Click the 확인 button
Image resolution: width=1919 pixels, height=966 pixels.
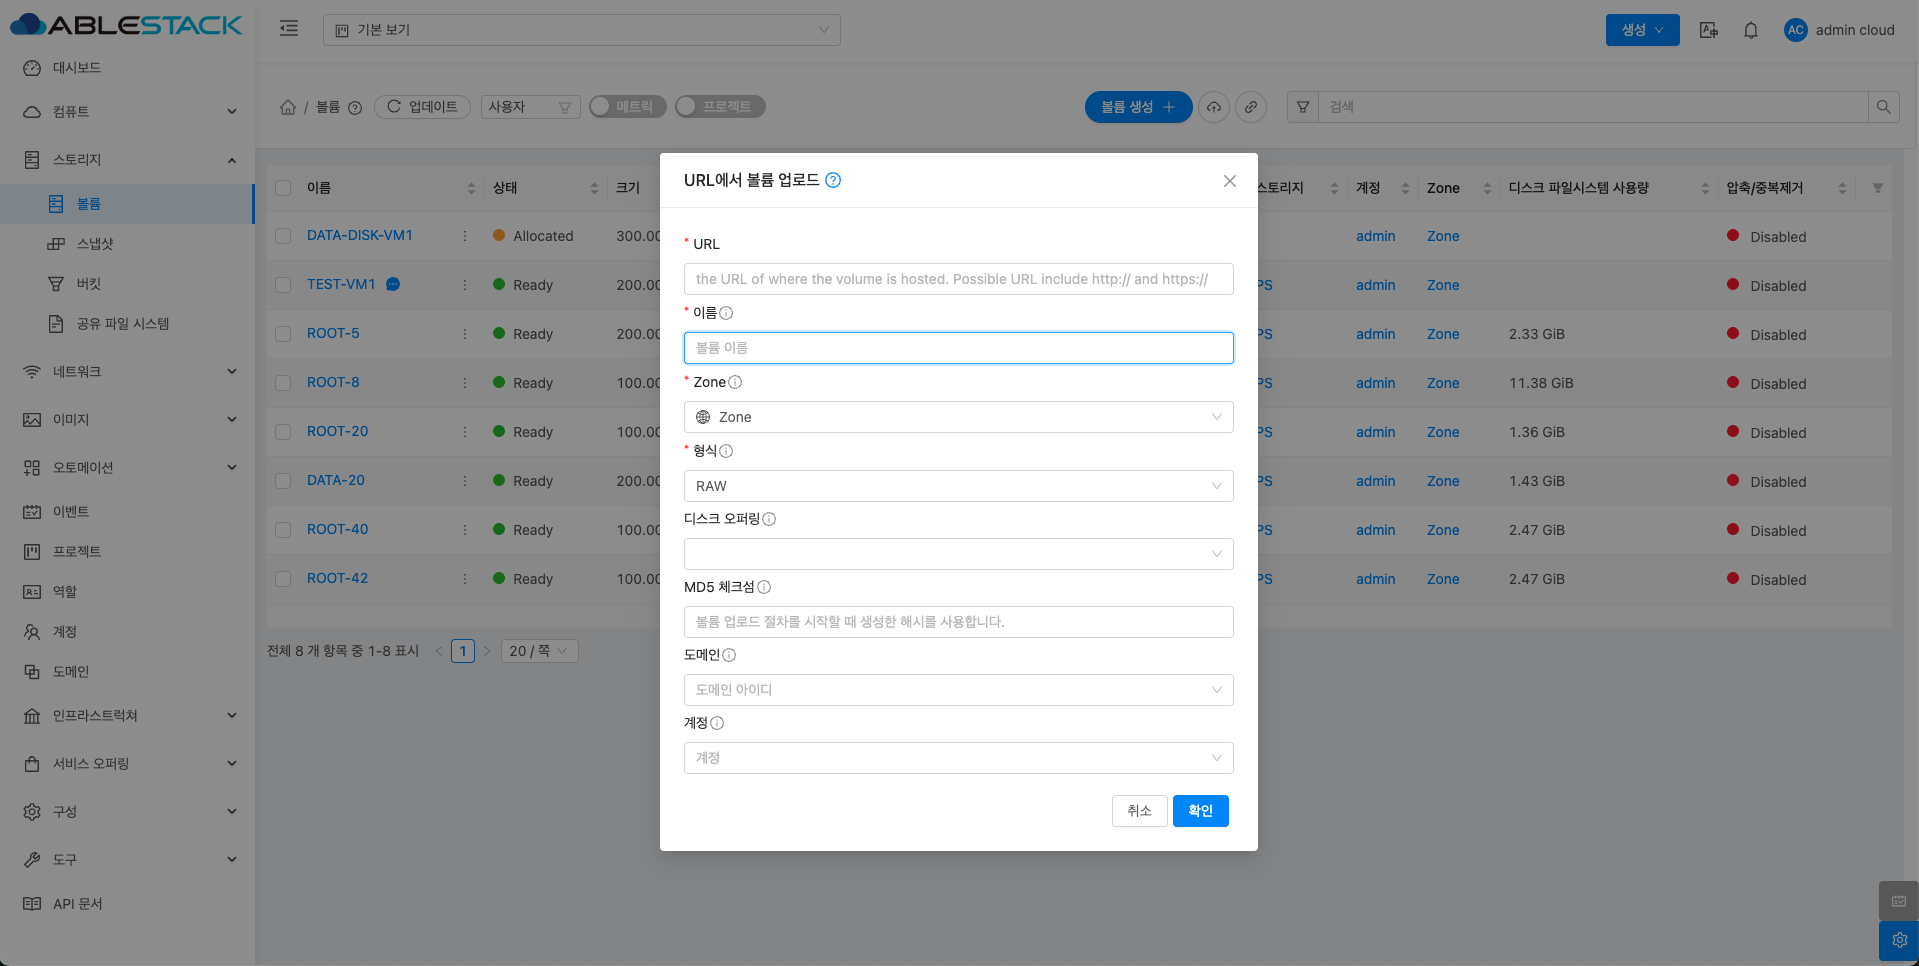[x=1200, y=811]
